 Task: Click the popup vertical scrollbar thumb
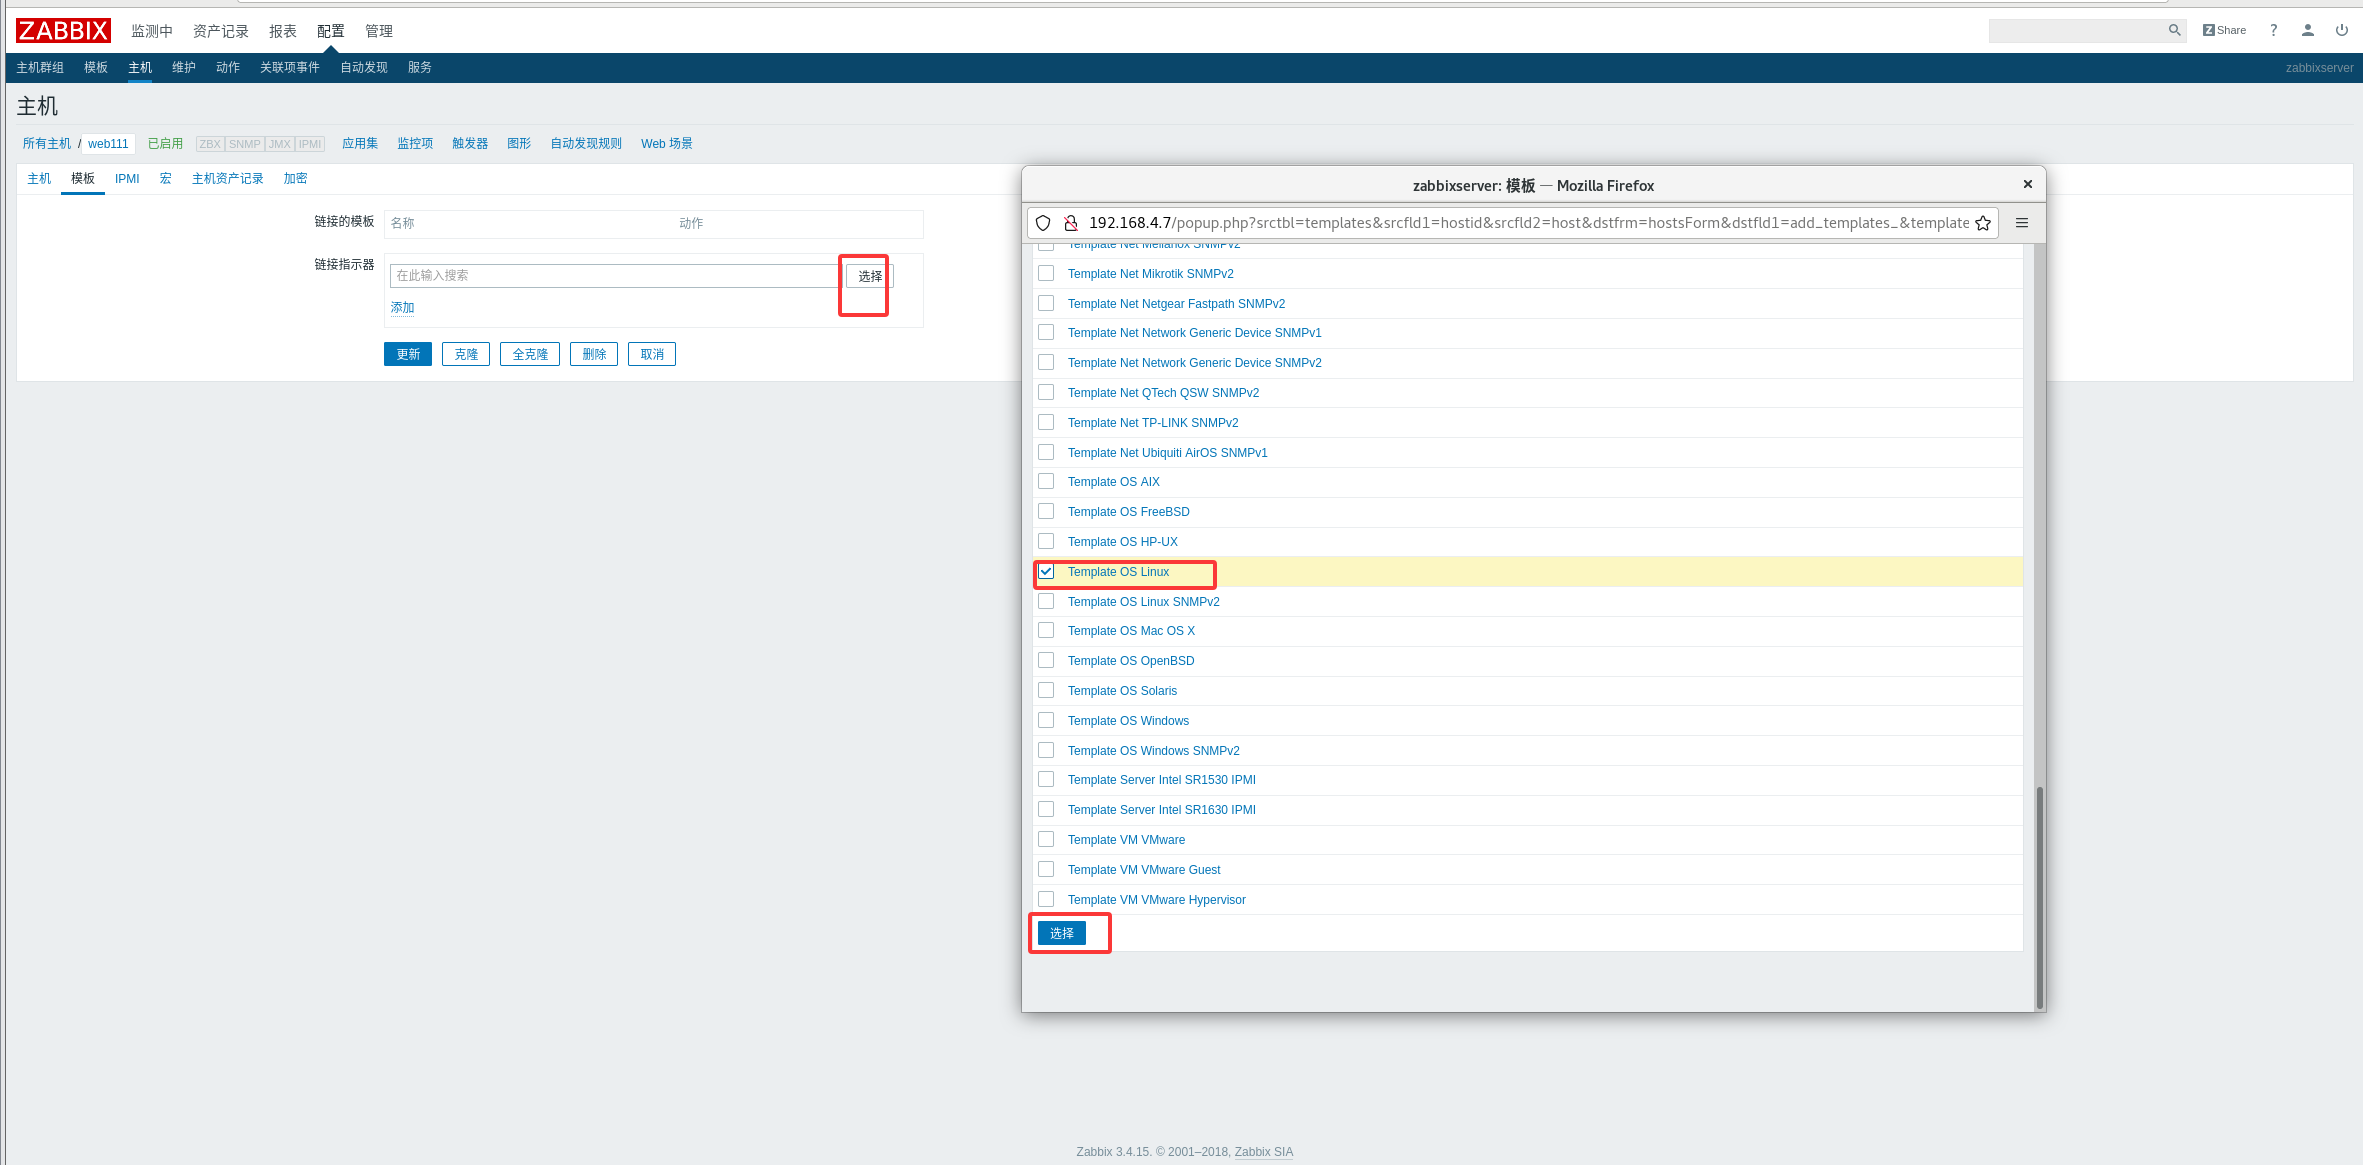point(2039,895)
